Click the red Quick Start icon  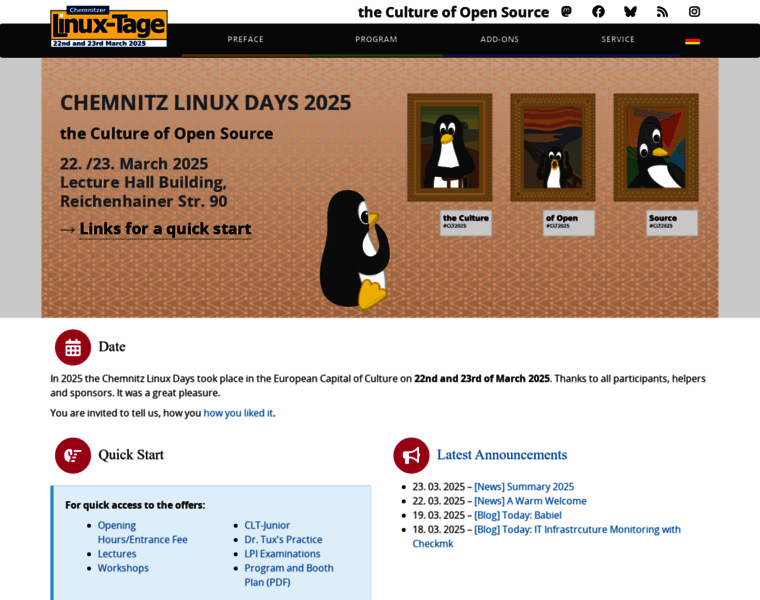pyautogui.click(x=73, y=456)
